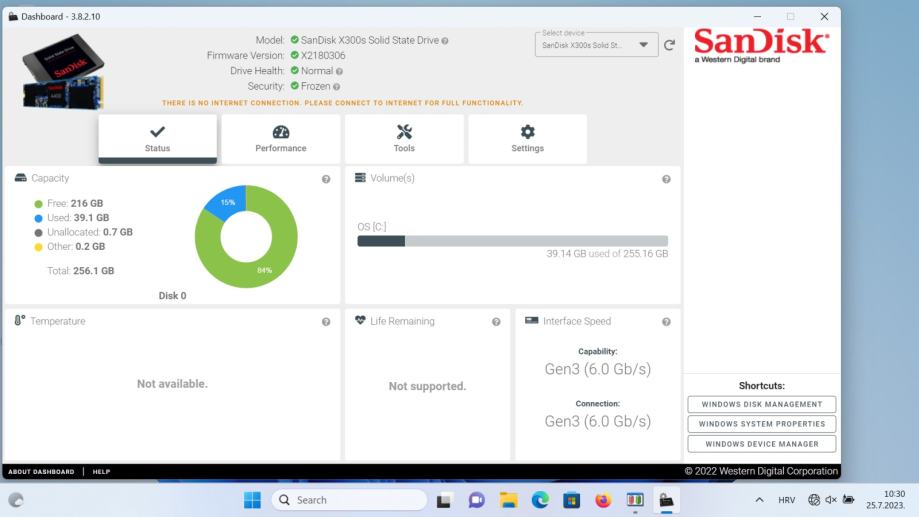Open Windows System Properties shortcut
919x517 pixels.
pyautogui.click(x=762, y=424)
